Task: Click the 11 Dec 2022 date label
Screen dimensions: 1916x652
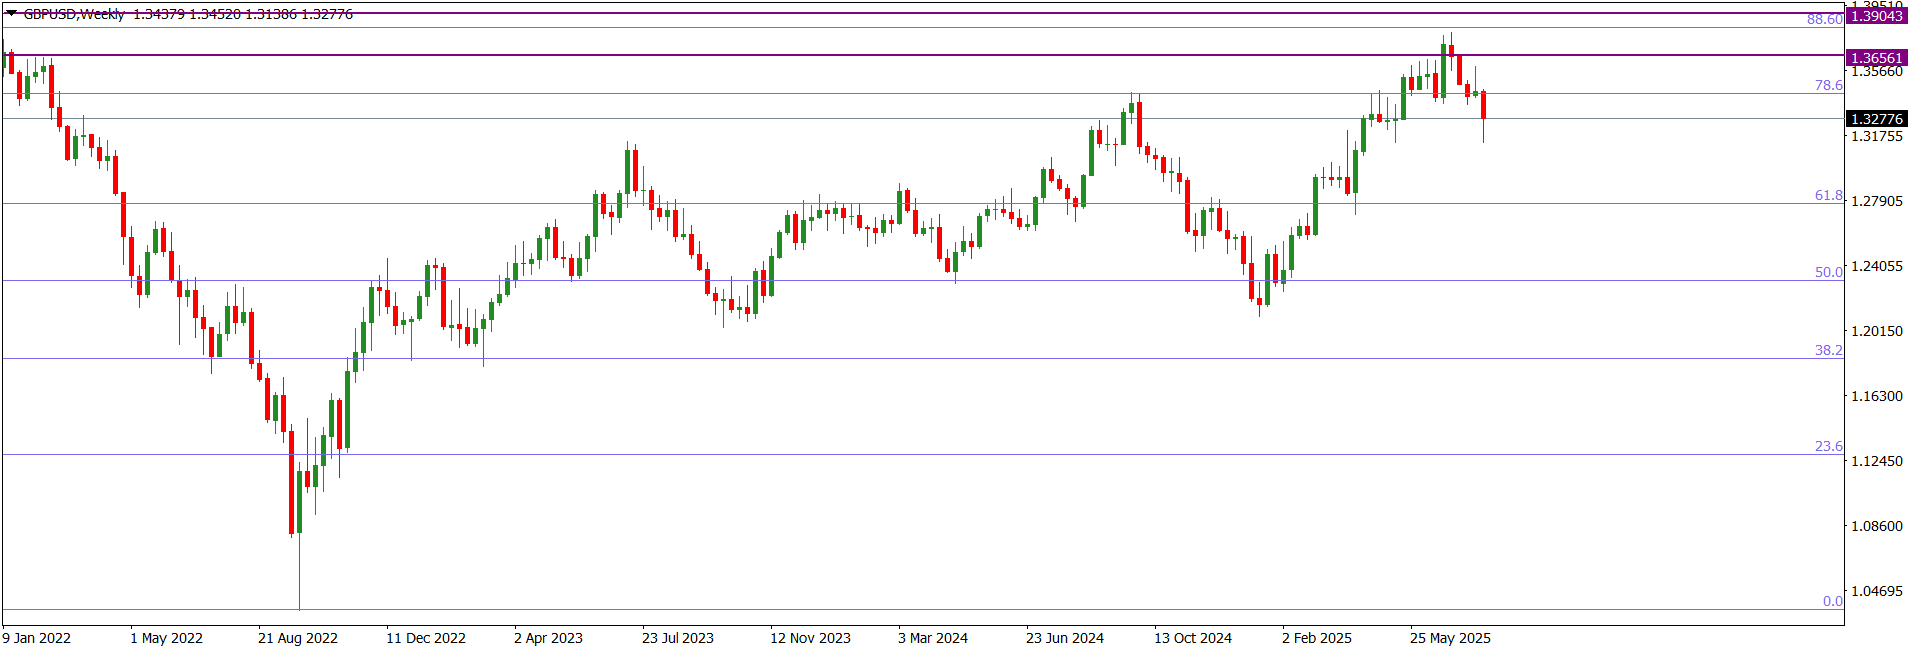Action: [426, 638]
